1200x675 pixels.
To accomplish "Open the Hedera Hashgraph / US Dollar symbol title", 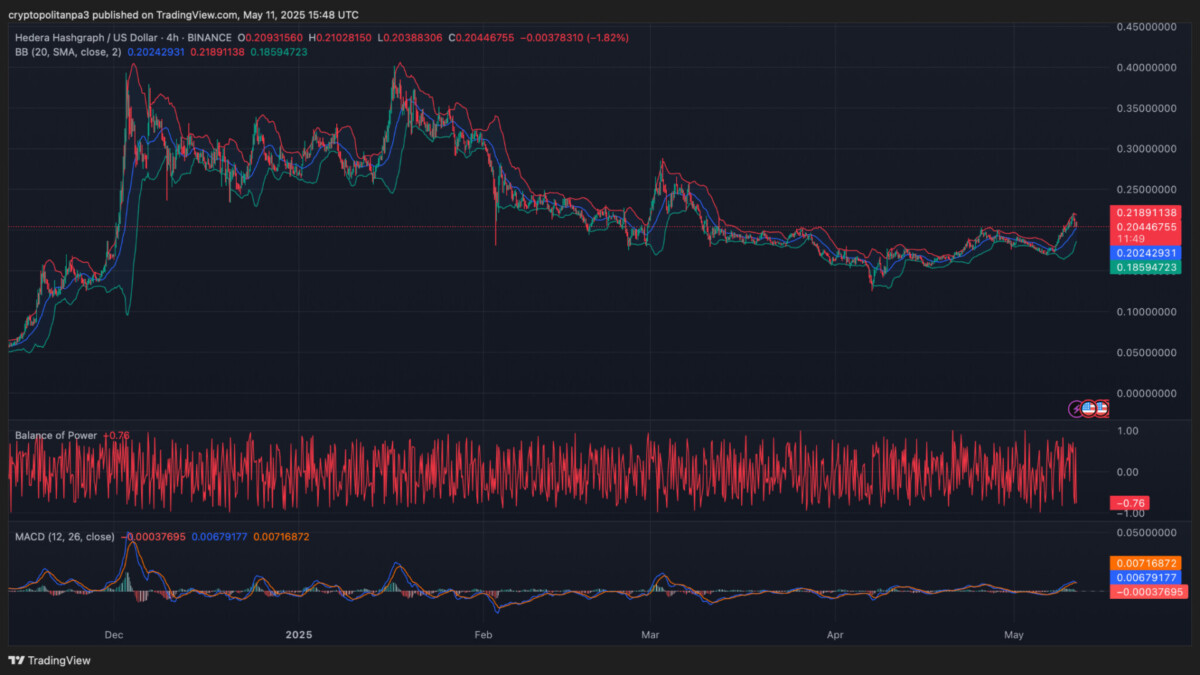I will click(97, 37).
